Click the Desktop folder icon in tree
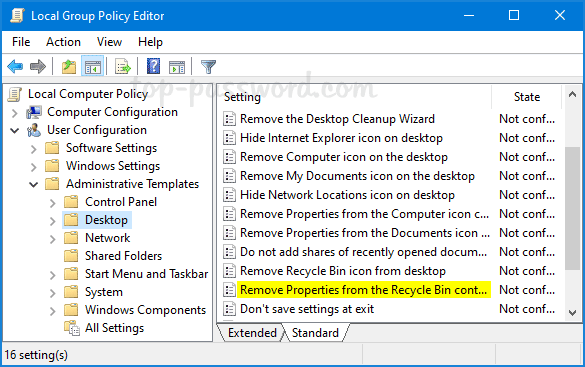 71,220
